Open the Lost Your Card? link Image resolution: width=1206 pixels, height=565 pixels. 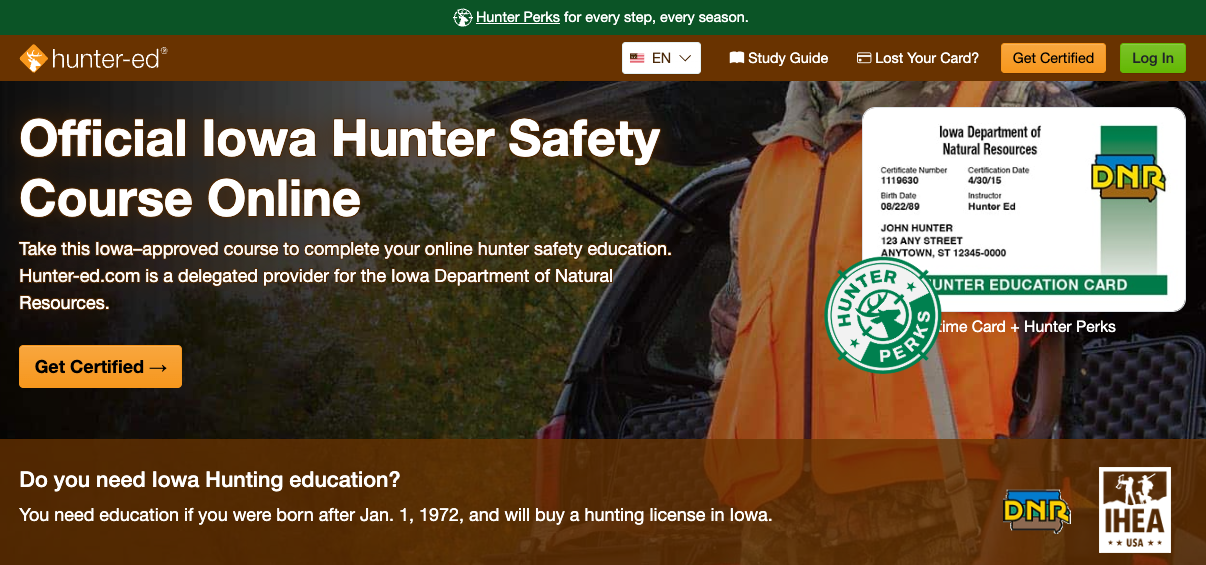918,58
